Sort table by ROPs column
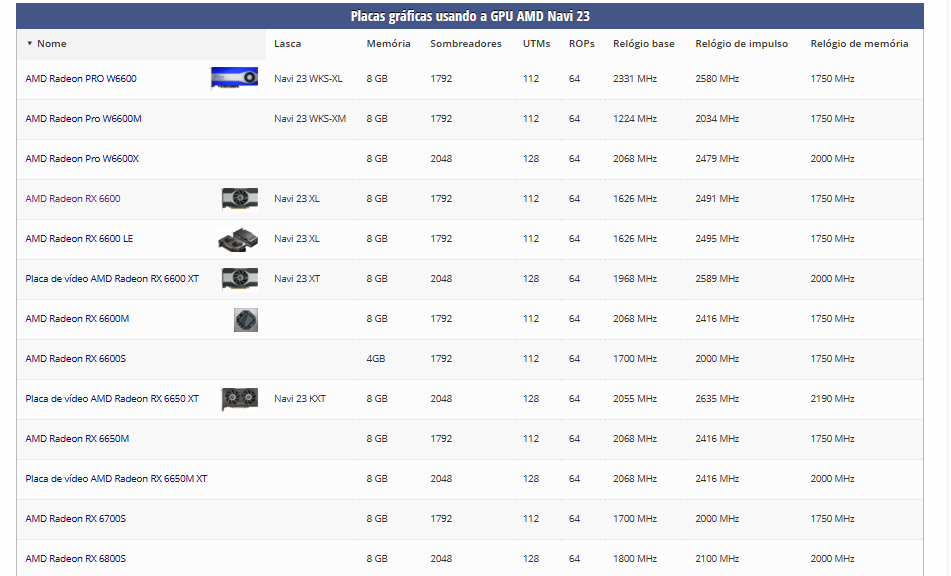 (x=582, y=44)
